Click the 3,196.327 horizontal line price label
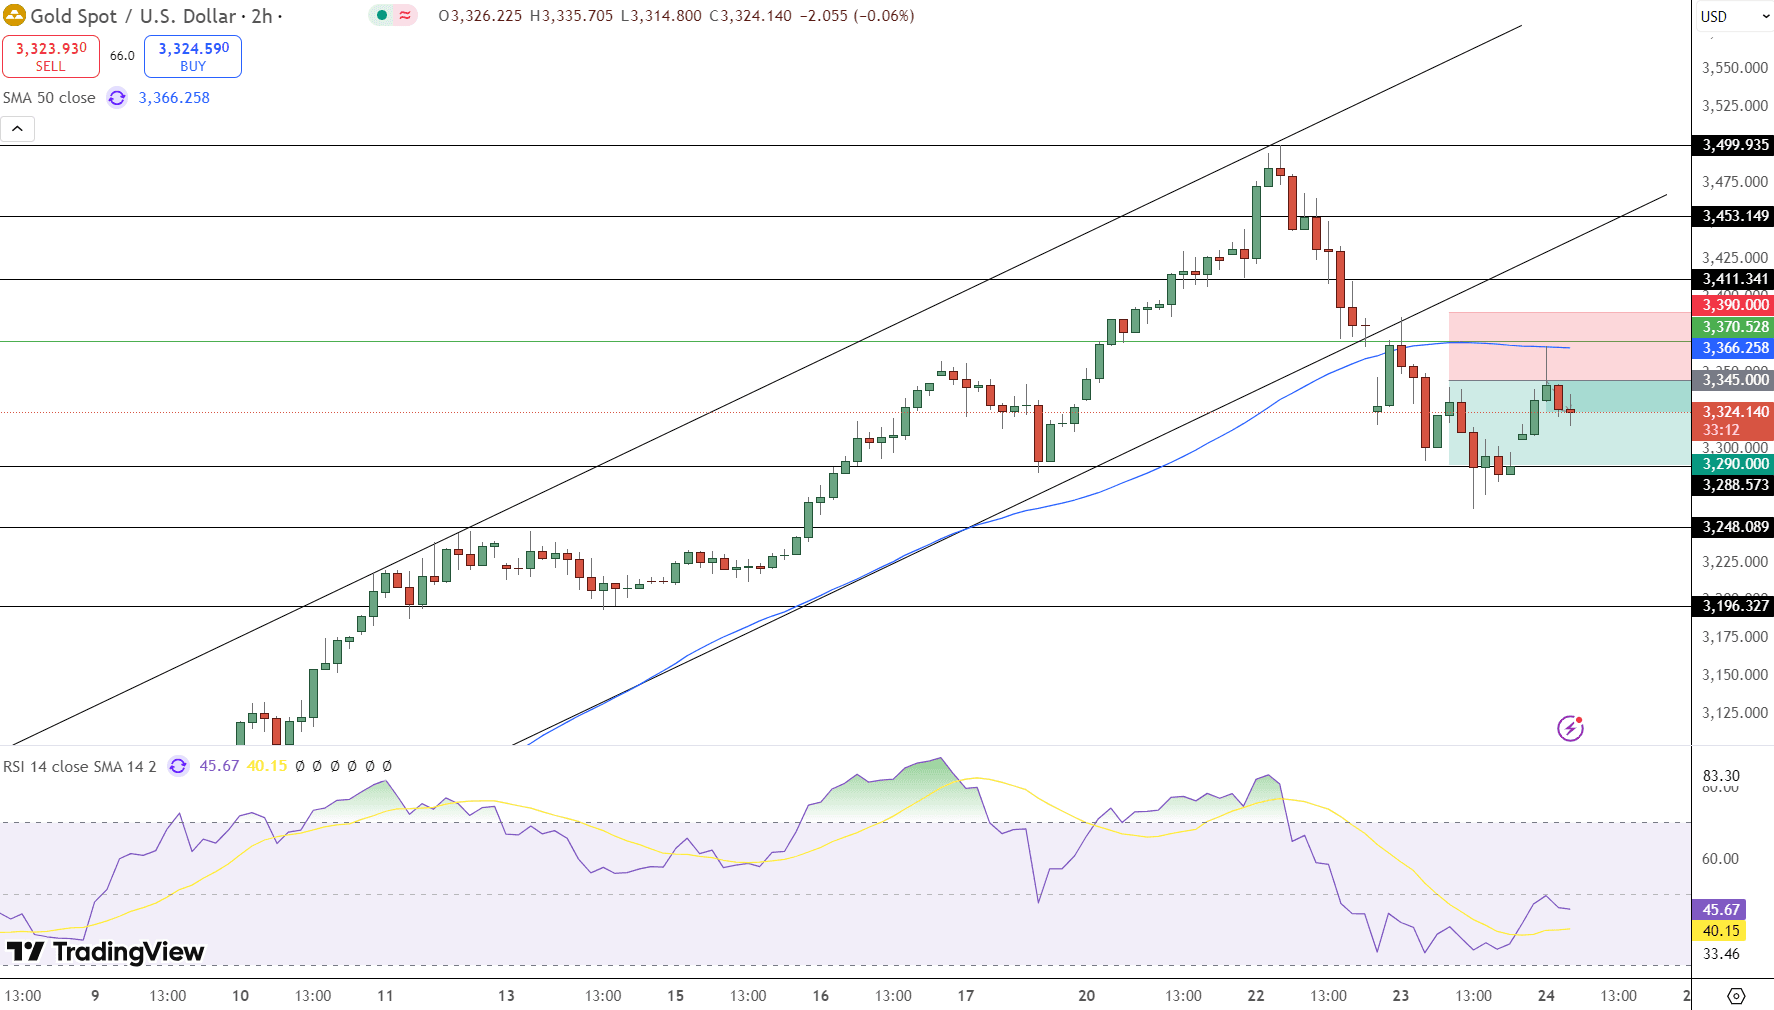Viewport: 1774px width, 1010px height. coord(1733,606)
